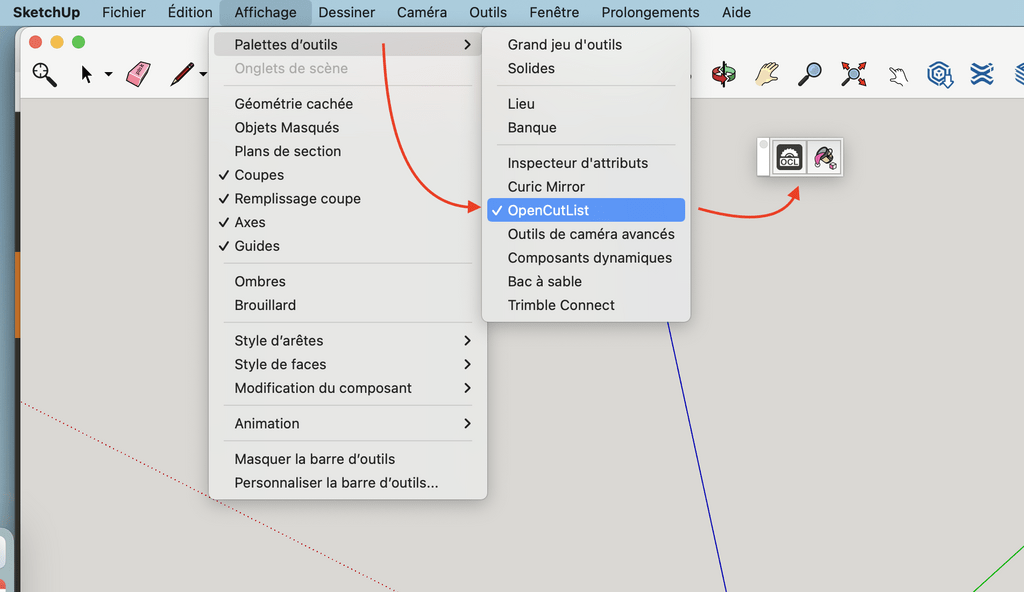Click the pointing-hand tool icon
Image resolution: width=1024 pixels, height=592 pixels.
(x=898, y=76)
